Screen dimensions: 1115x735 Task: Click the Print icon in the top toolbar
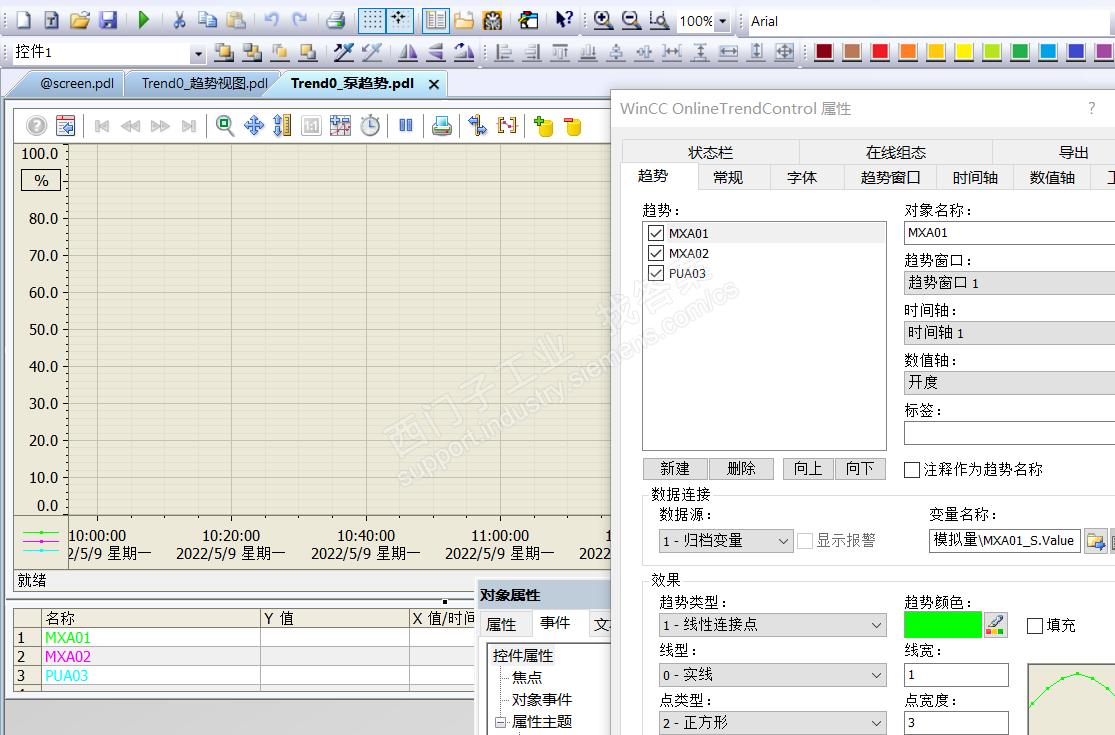pos(336,20)
